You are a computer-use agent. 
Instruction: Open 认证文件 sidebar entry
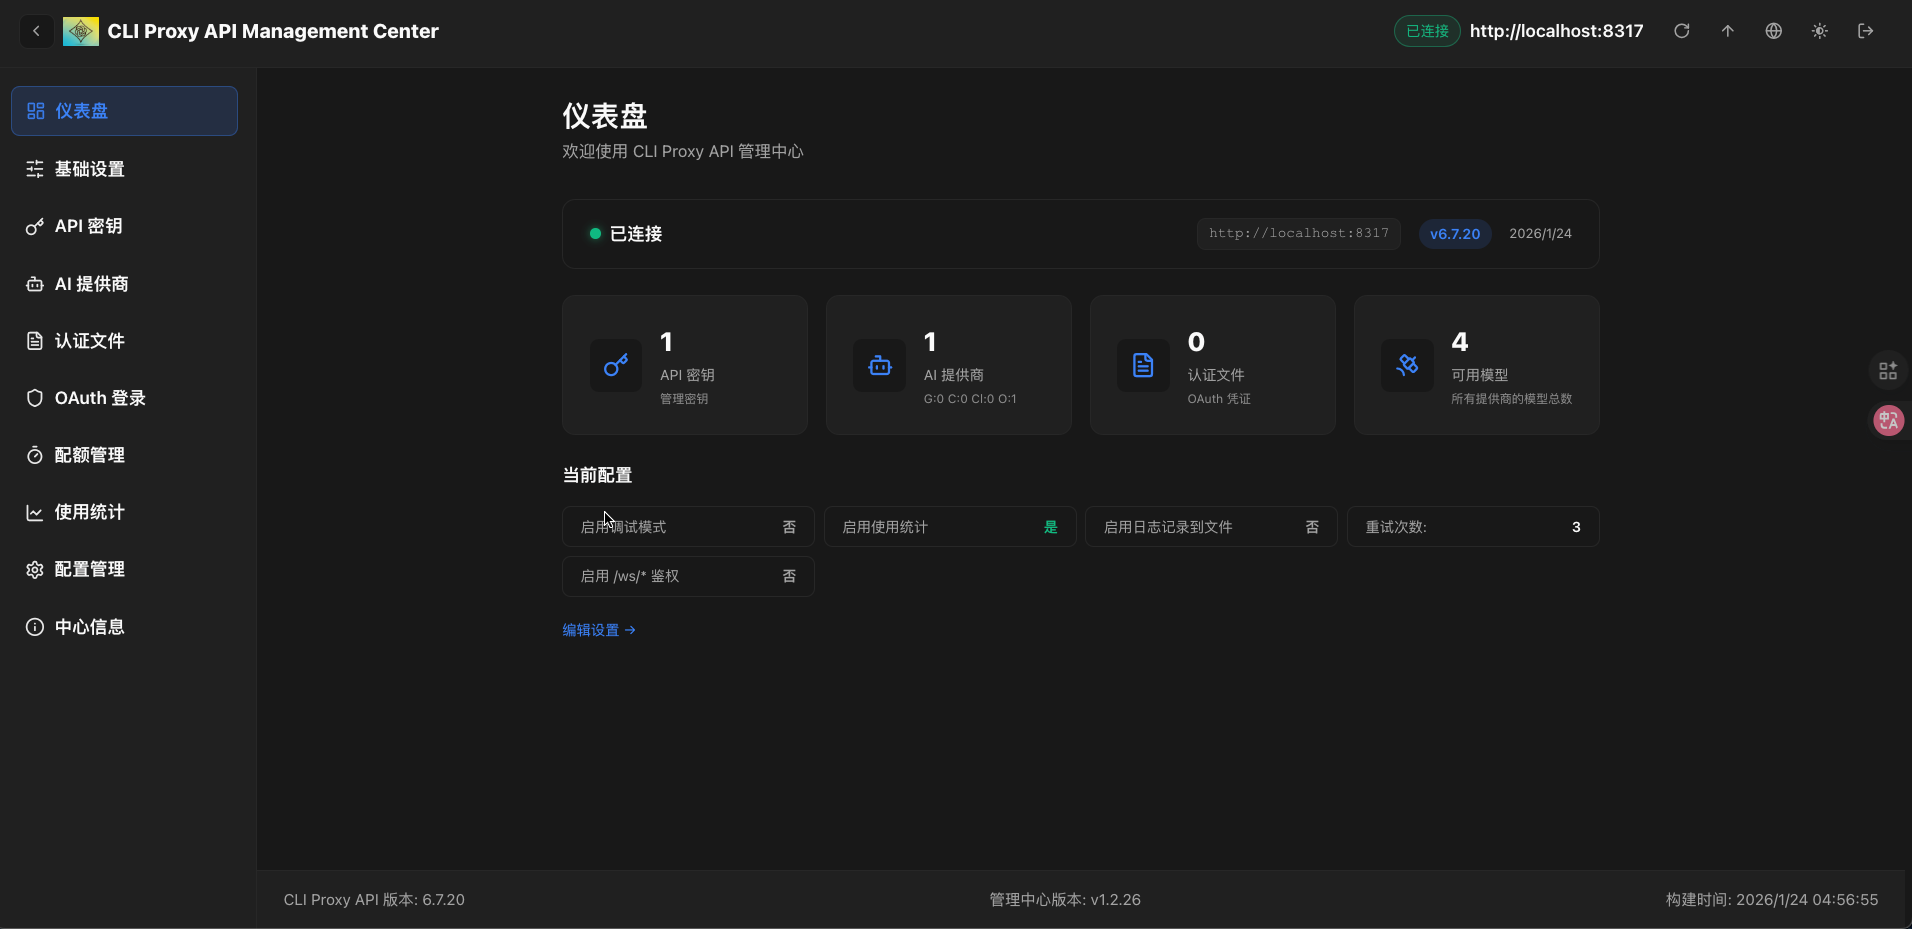click(124, 341)
